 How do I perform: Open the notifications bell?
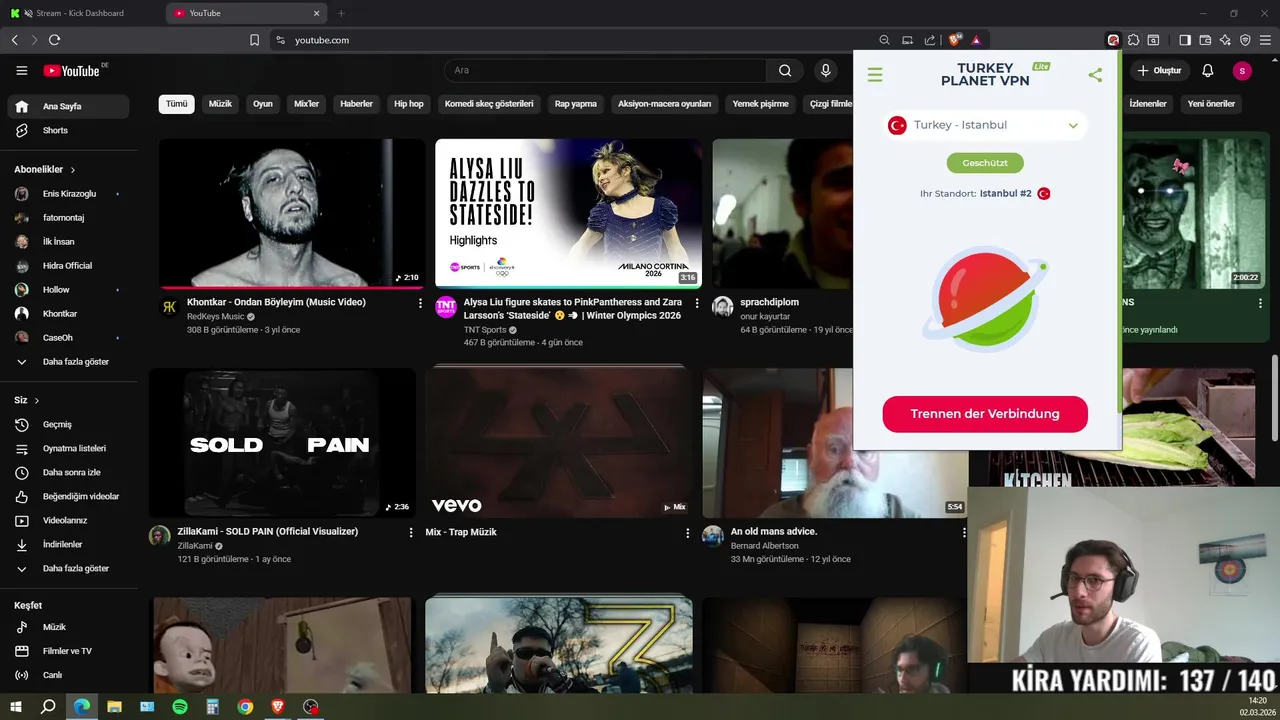1207,71
